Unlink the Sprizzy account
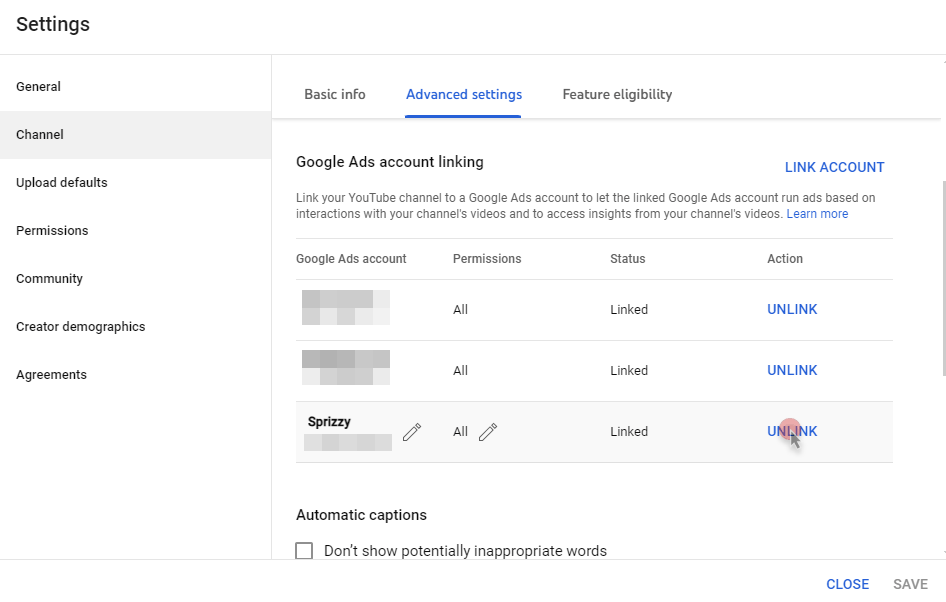 [x=792, y=431]
